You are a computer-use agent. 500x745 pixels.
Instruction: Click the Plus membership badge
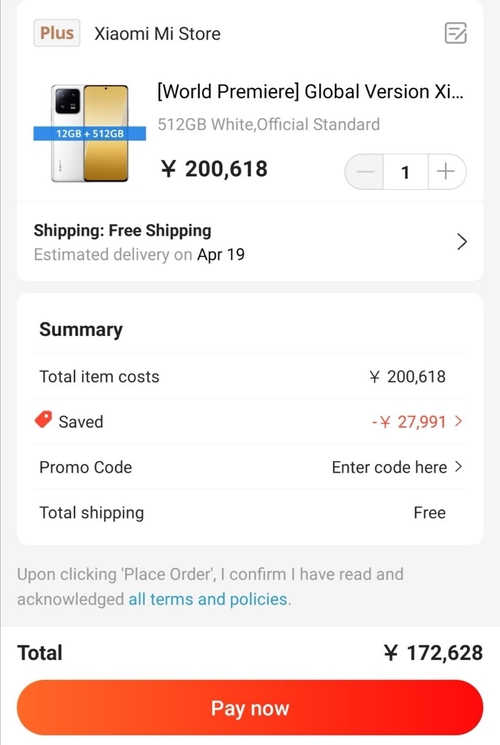pyautogui.click(x=57, y=33)
